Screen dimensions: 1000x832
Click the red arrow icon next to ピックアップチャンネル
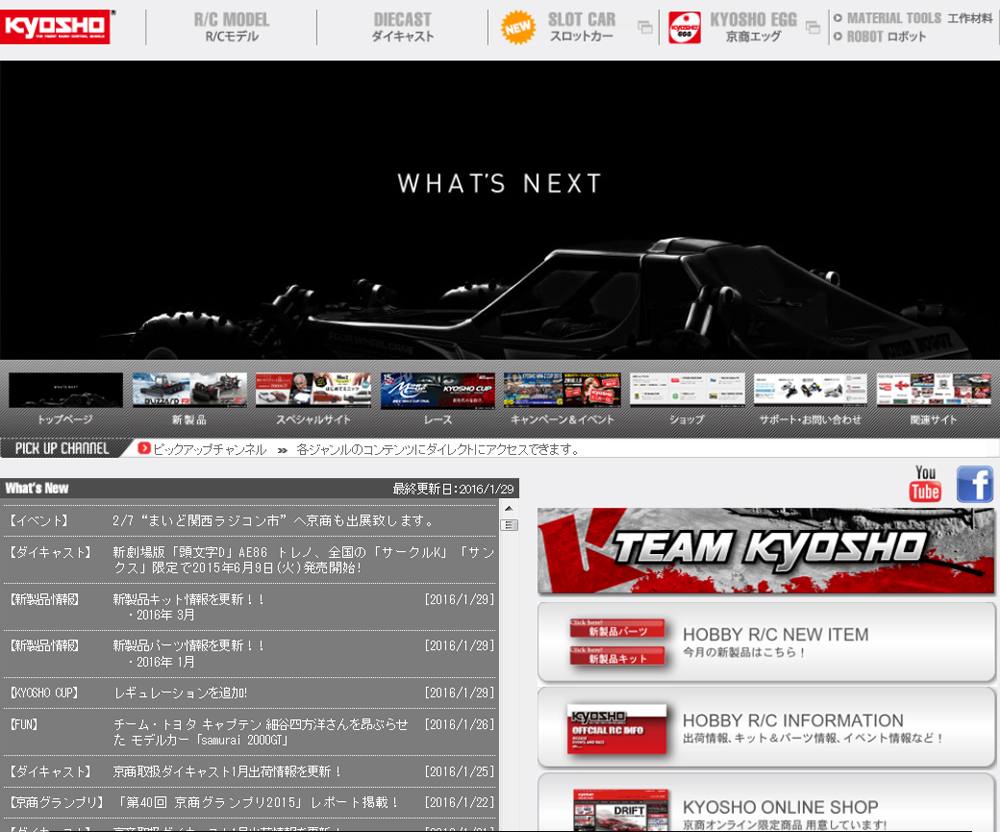[144, 449]
